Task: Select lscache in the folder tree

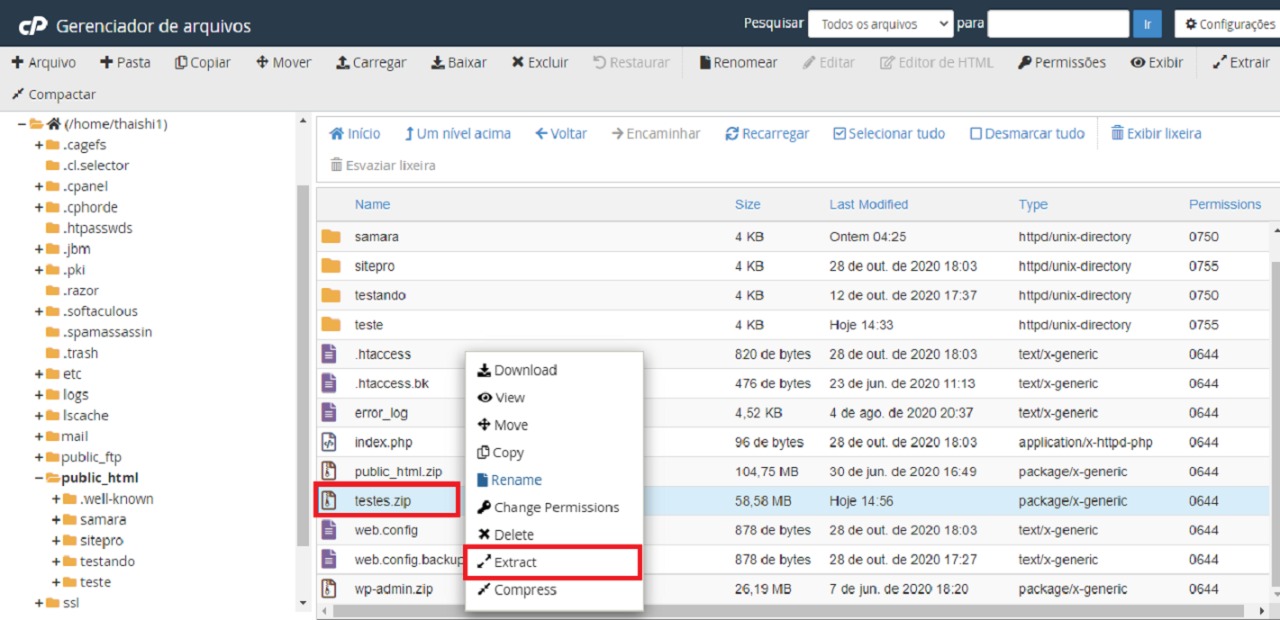Action: click(85, 415)
